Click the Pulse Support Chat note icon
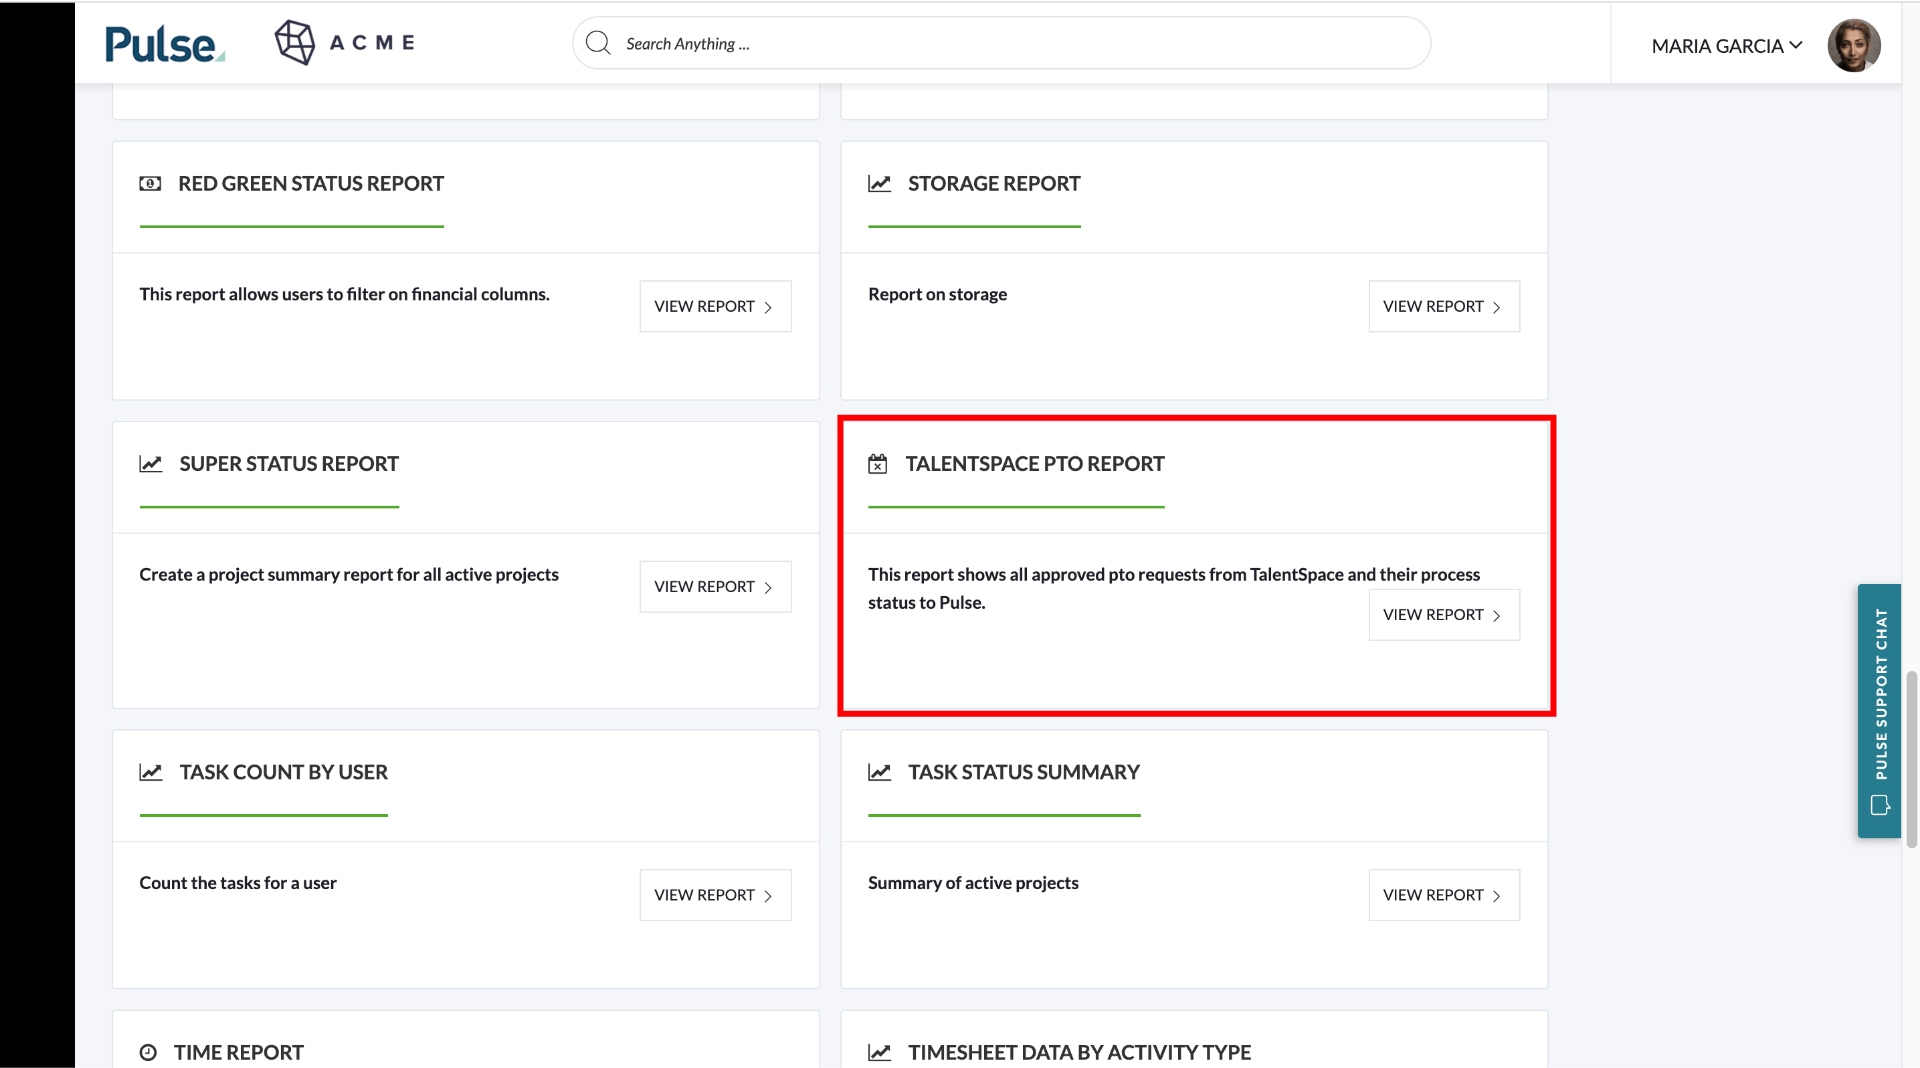The image size is (1920, 1068). pyautogui.click(x=1880, y=805)
